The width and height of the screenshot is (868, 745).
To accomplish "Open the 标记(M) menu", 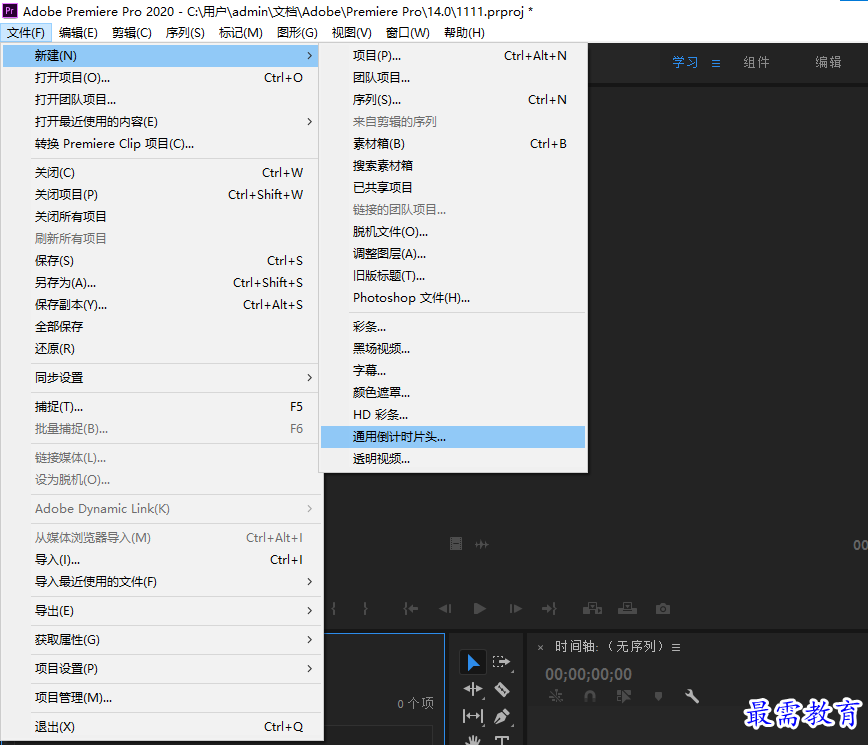I will click(x=241, y=33).
